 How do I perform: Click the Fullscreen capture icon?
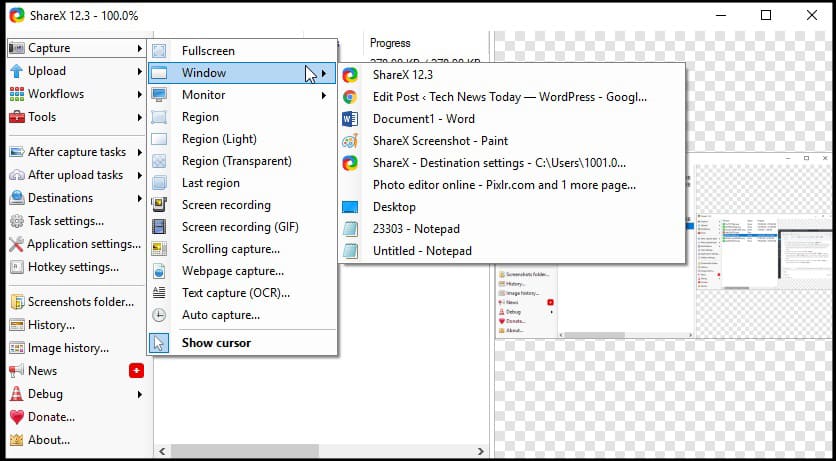coord(159,51)
